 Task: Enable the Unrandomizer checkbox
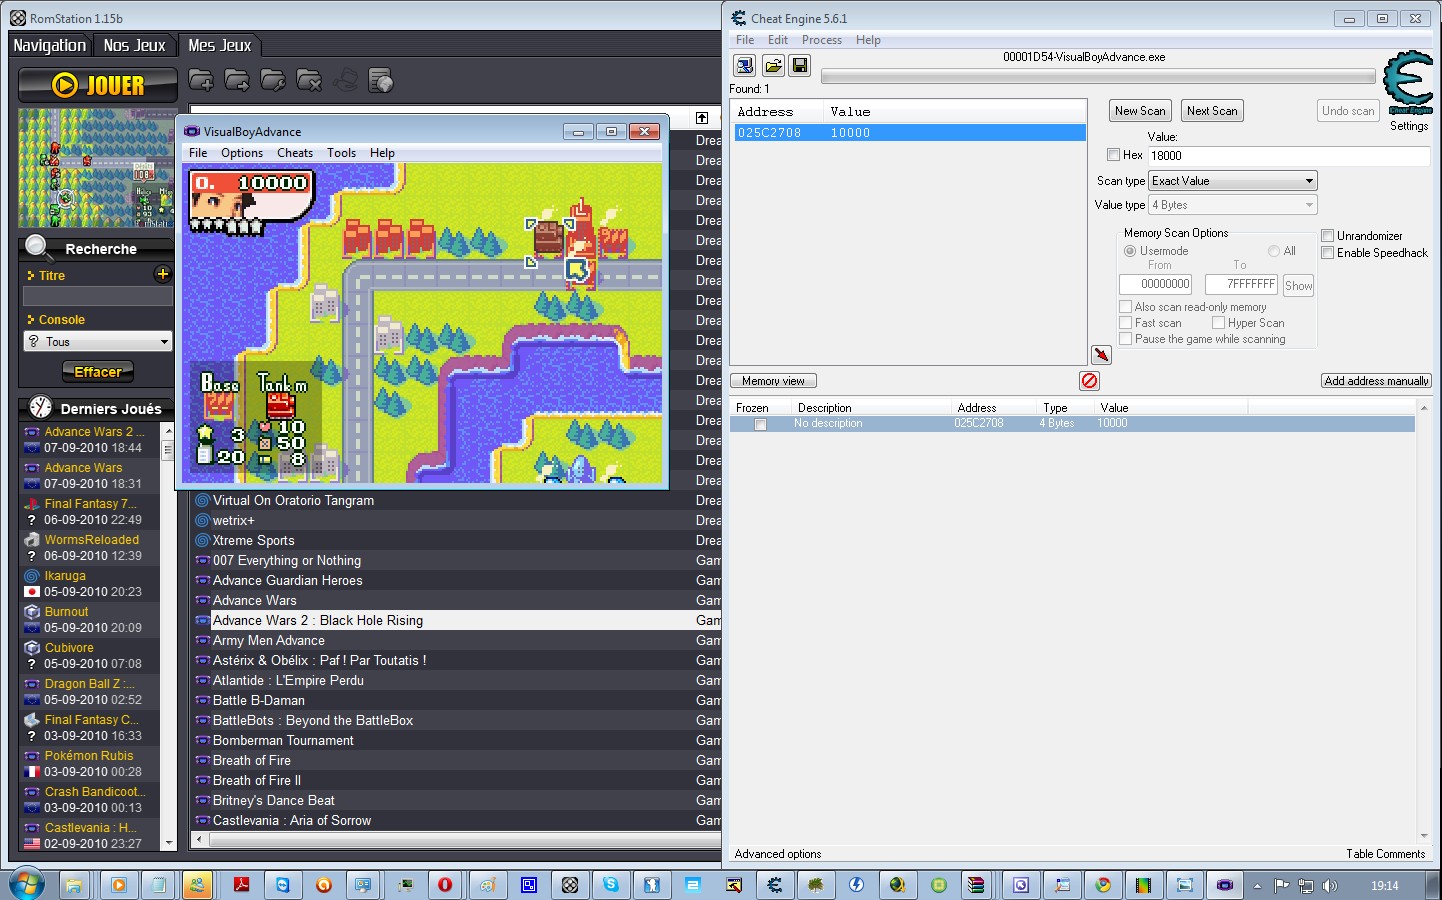1327,236
